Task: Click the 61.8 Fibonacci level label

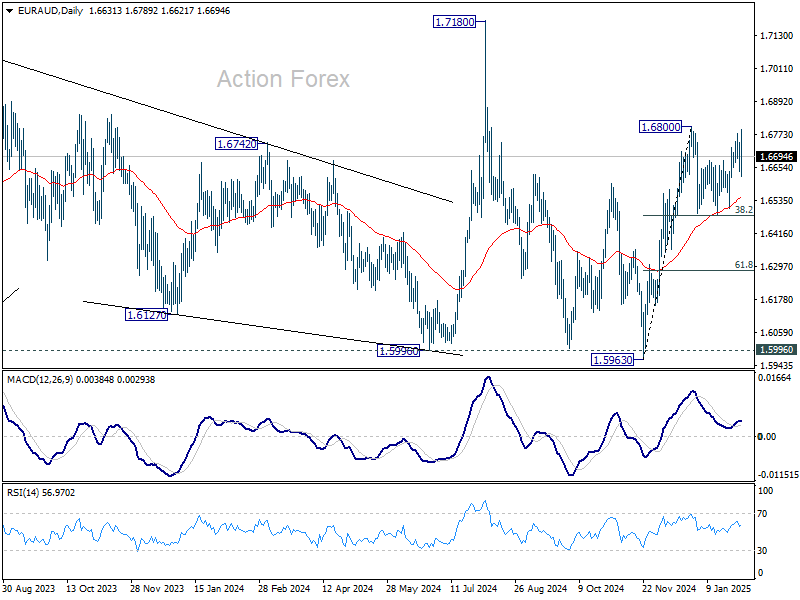Action: point(743,265)
